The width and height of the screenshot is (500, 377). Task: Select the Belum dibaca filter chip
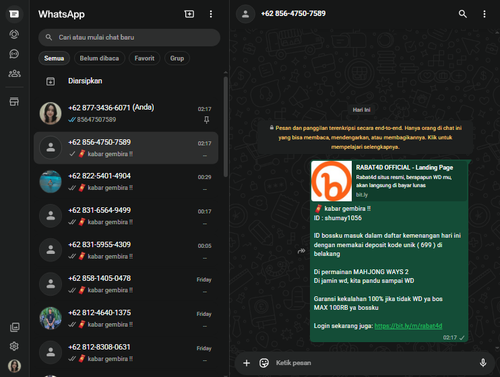tap(99, 58)
